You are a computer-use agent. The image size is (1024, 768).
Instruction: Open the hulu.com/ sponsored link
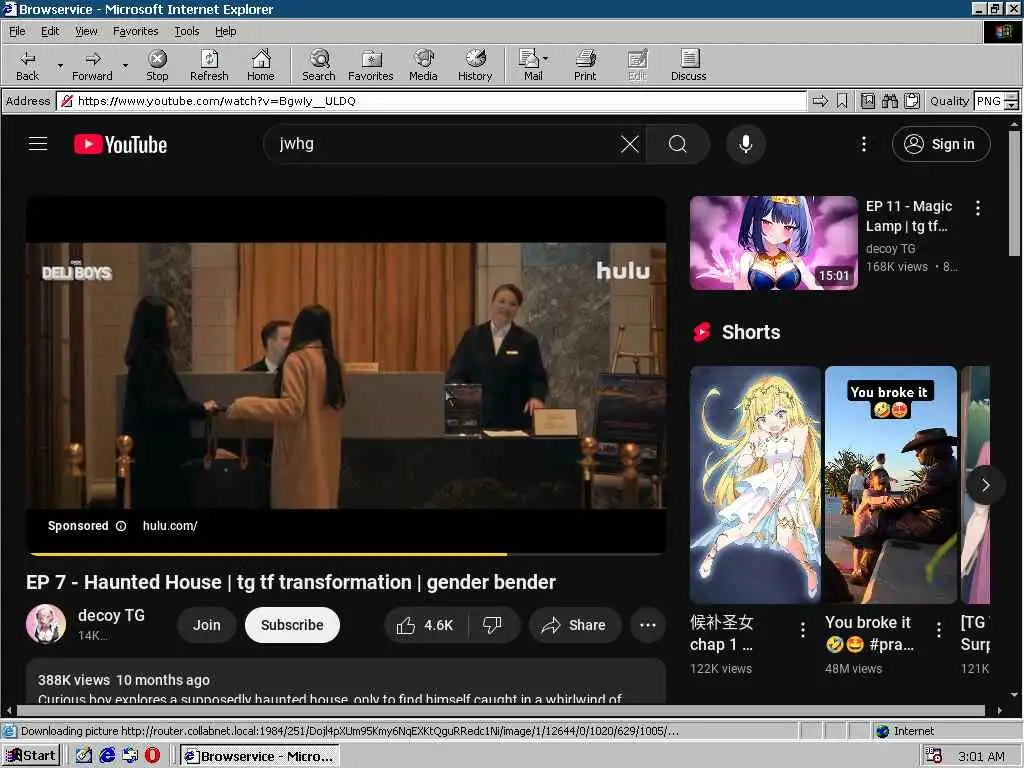click(x=170, y=526)
